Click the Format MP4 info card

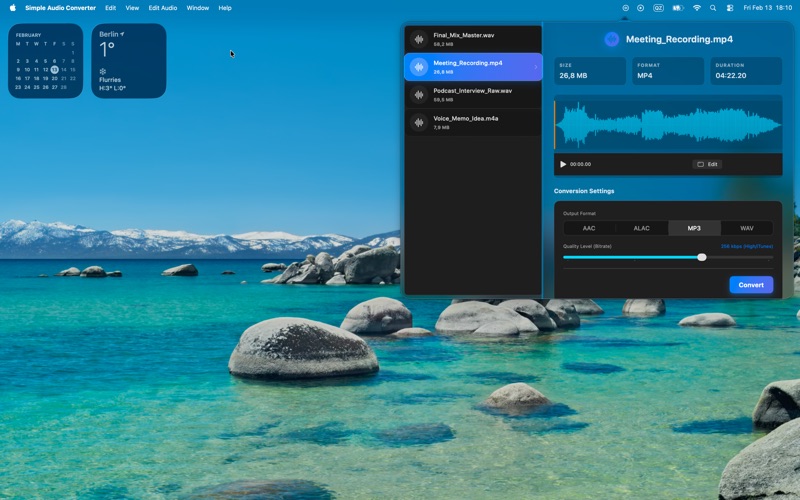click(x=668, y=70)
